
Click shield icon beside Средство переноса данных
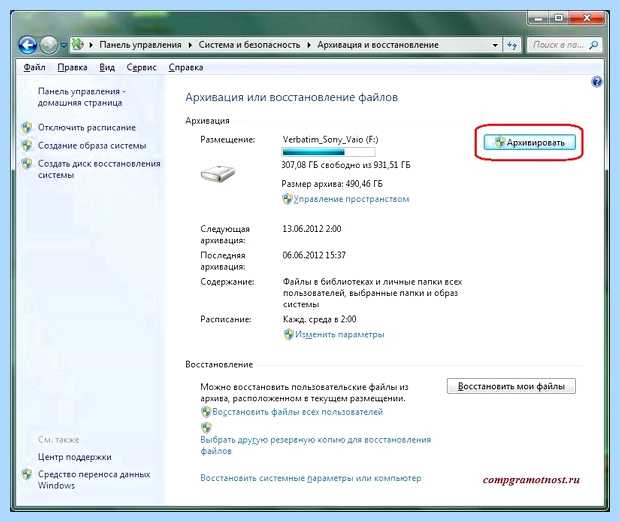(26, 474)
